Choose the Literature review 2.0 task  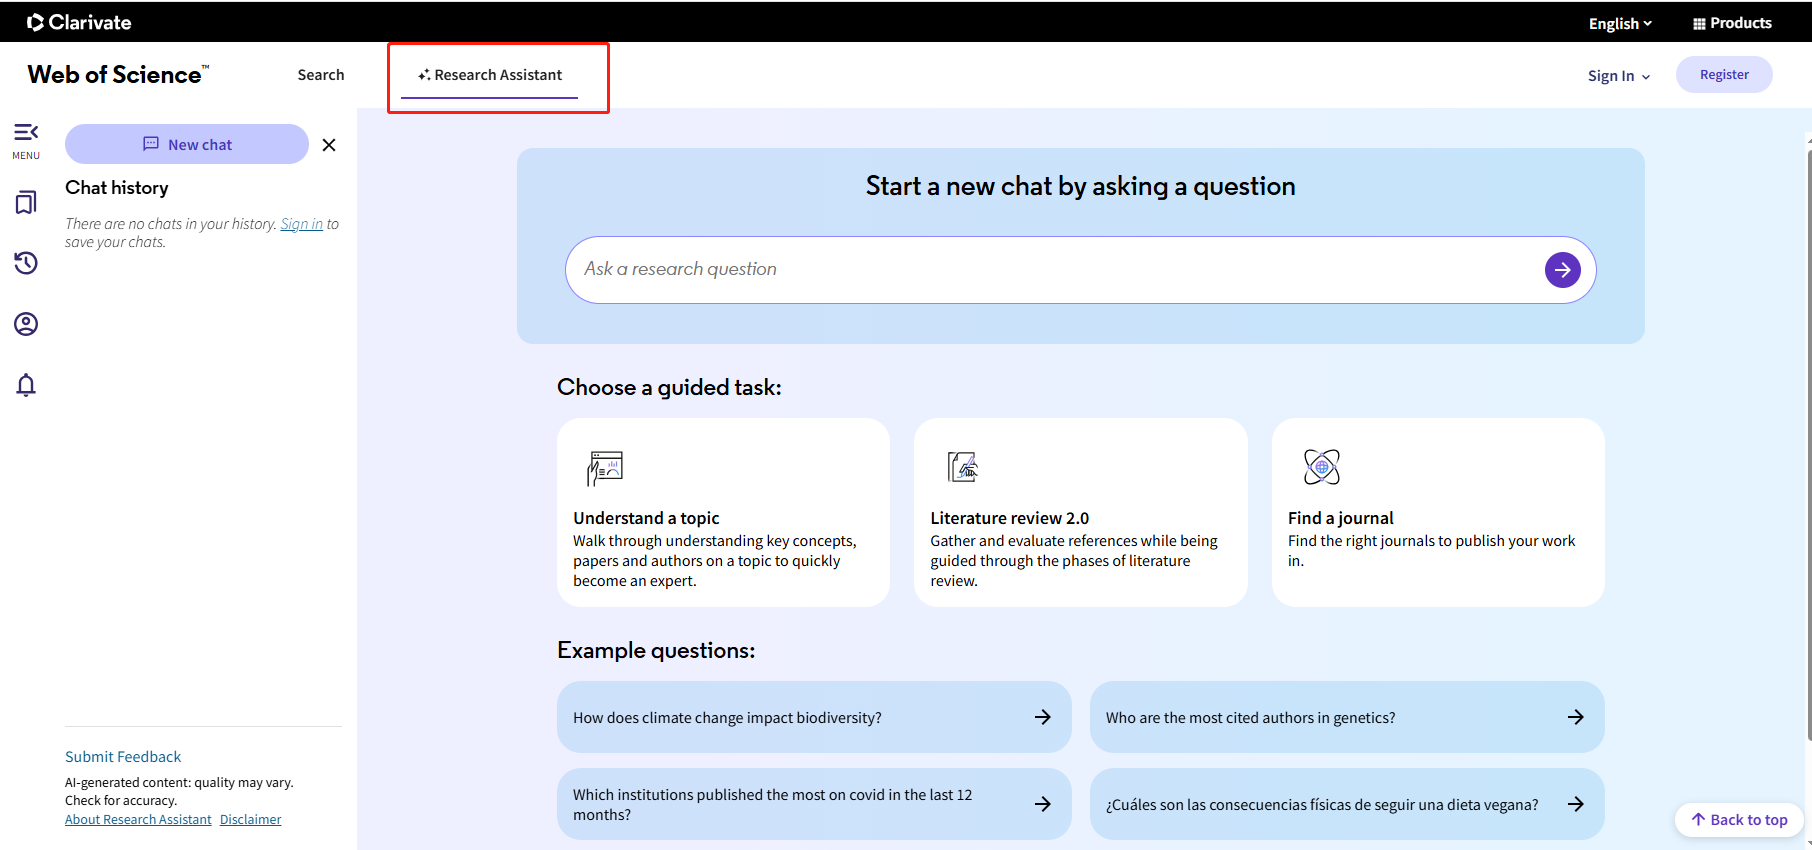click(x=1080, y=512)
